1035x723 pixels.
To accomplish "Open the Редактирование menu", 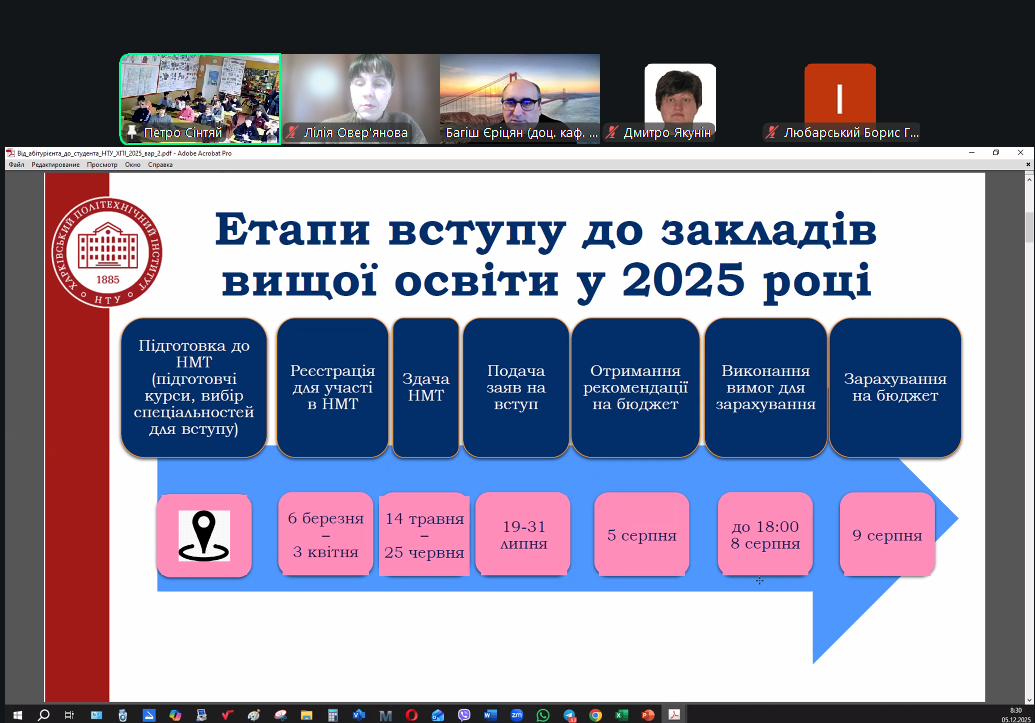I will 54,164.
